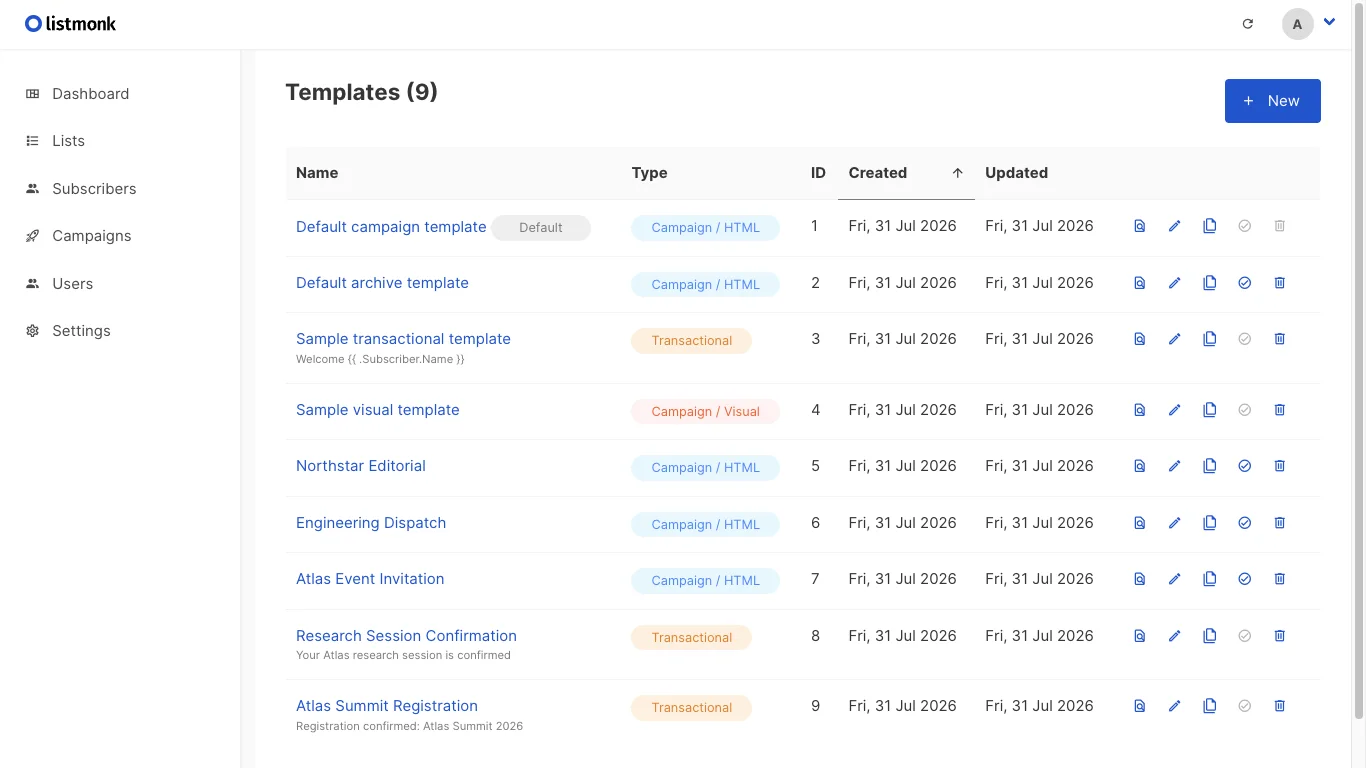Open Sample visual template link
Image resolution: width=1366 pixels, height=768 pixels.
click(378, 410)
